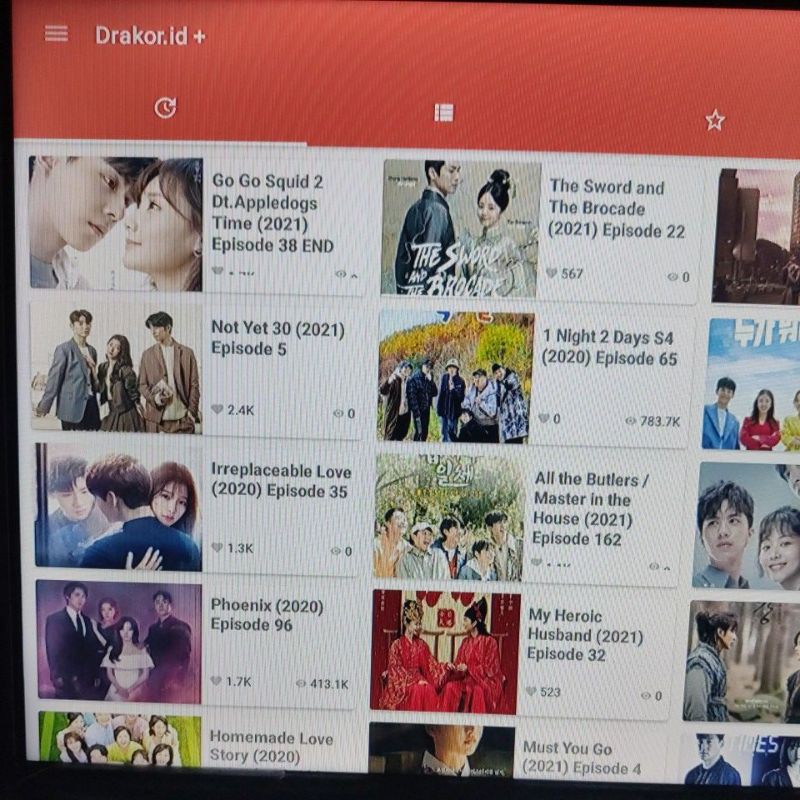Tap heart icon on Irreplaceable Love
Viewport: 800px width, 800px height.
coord(217,548)
